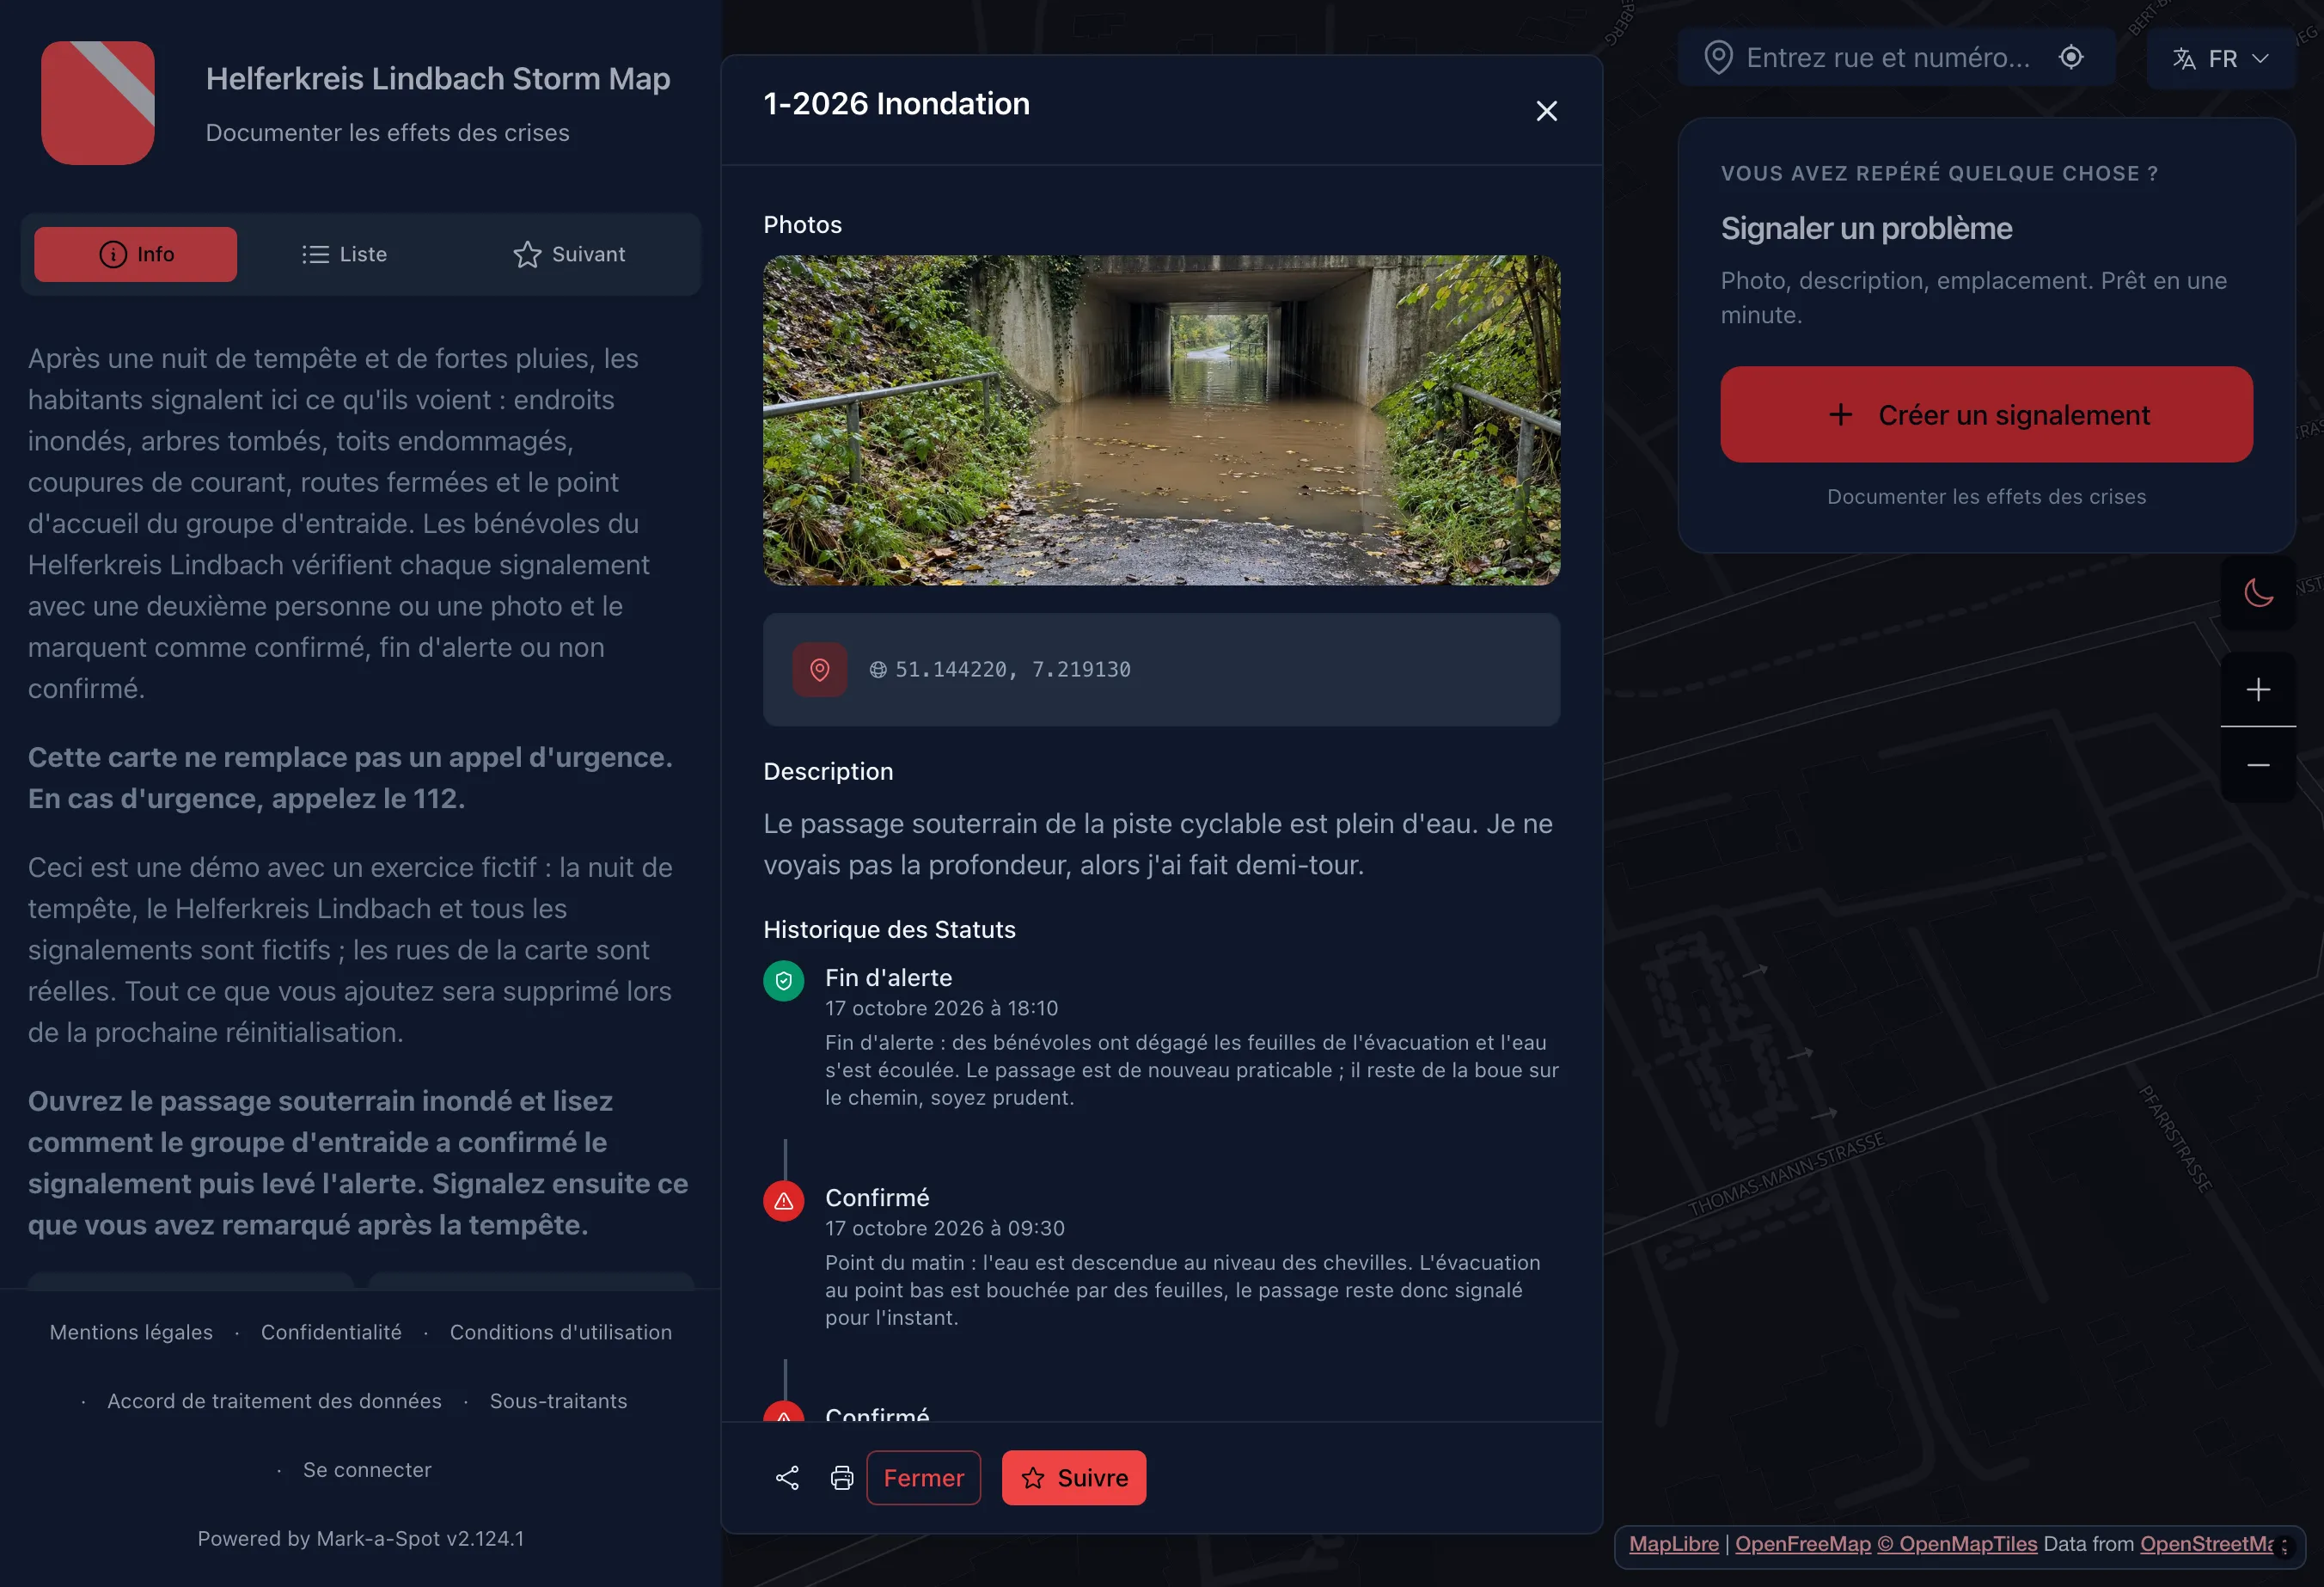Screen dimensions: 2324x1587
Task: Click the red Helferkreis Lindbach logo
Action: click(x=98, y=103)
